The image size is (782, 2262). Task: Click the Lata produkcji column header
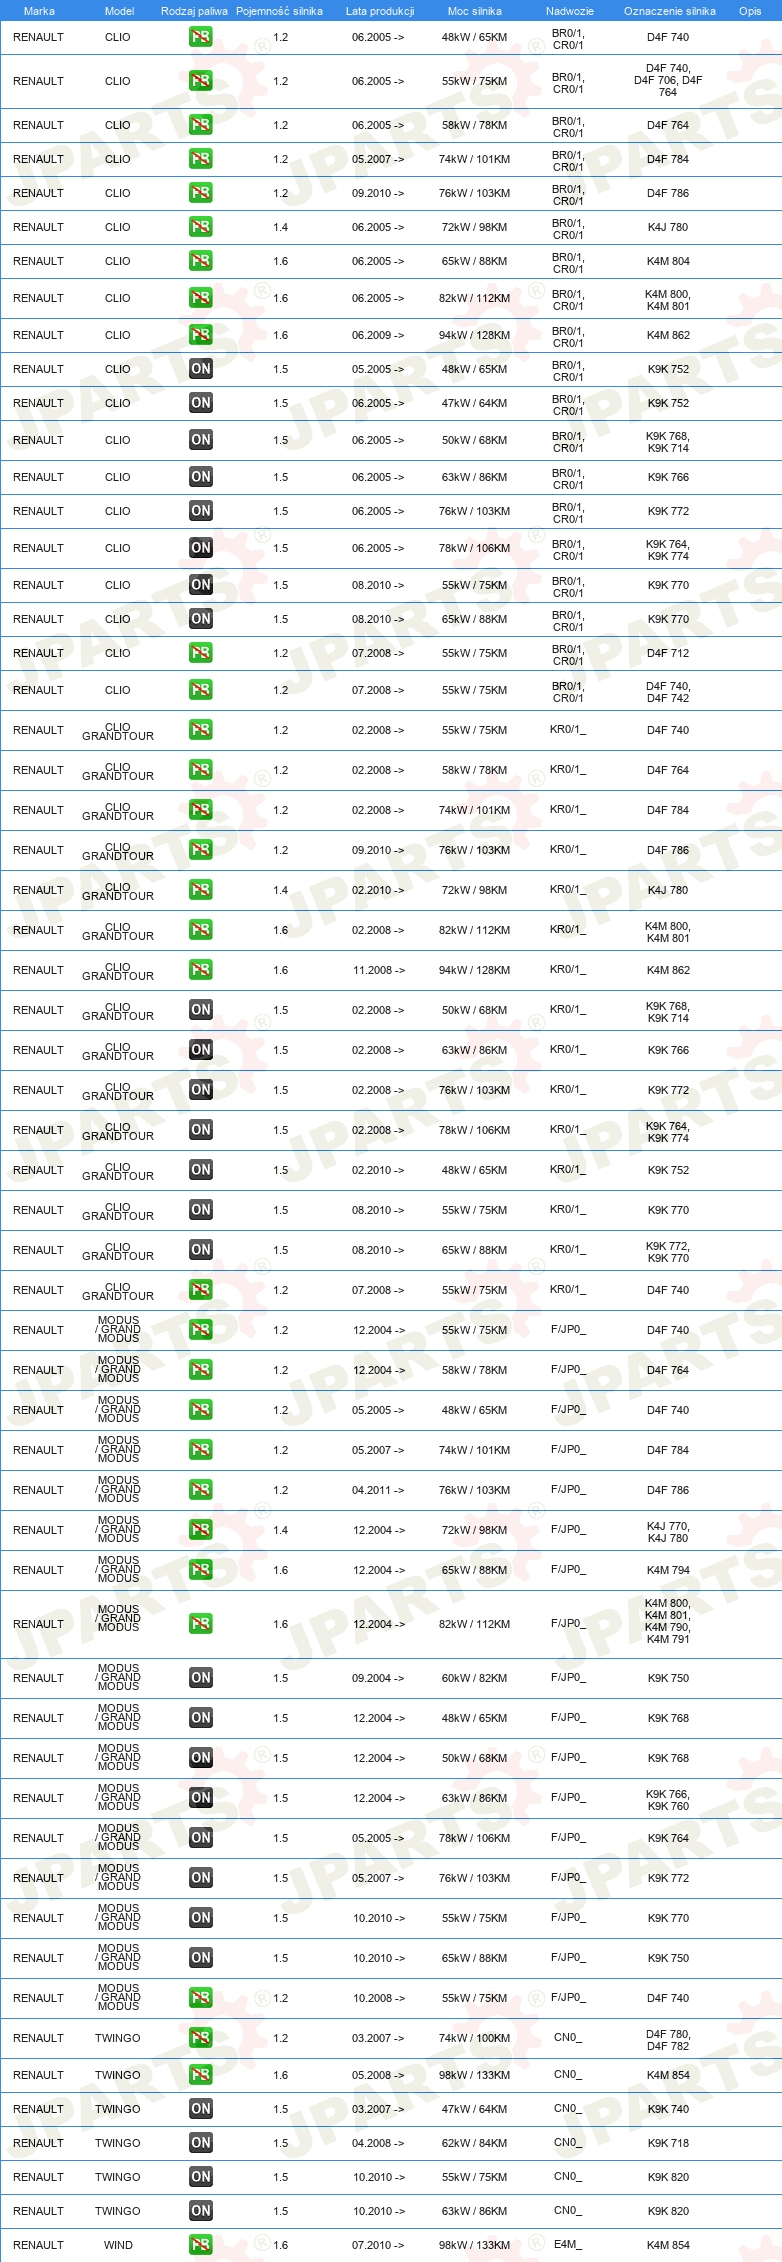380,11
